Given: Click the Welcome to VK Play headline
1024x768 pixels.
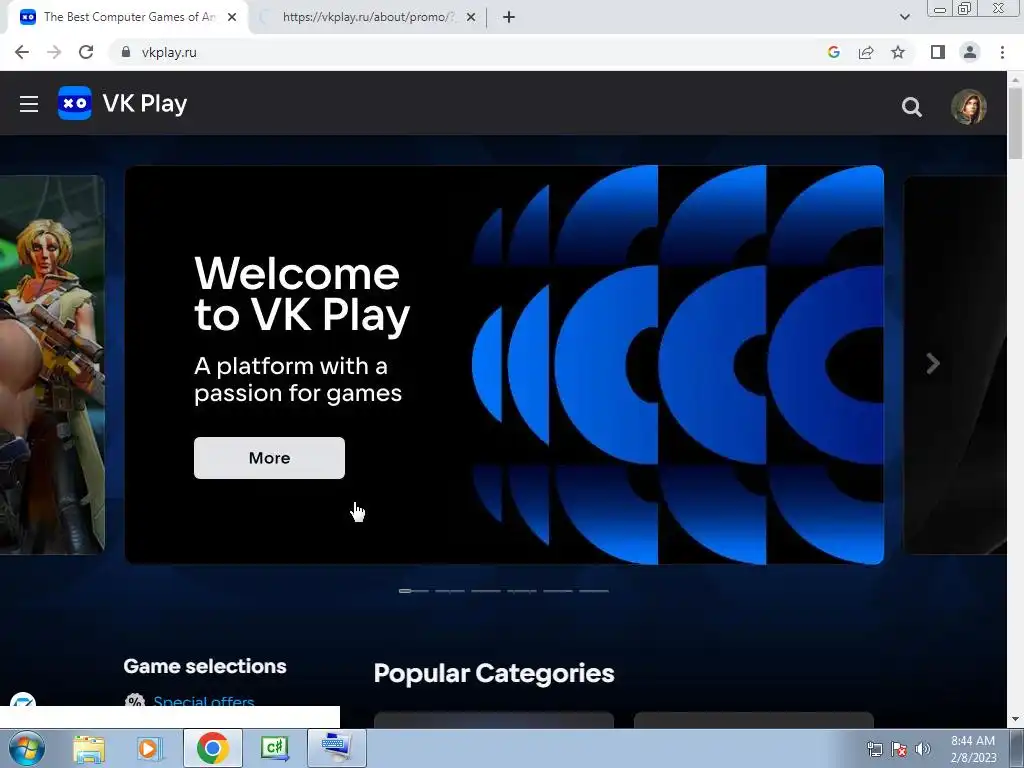Looking at the screenshot, I should tap(302, 294).
